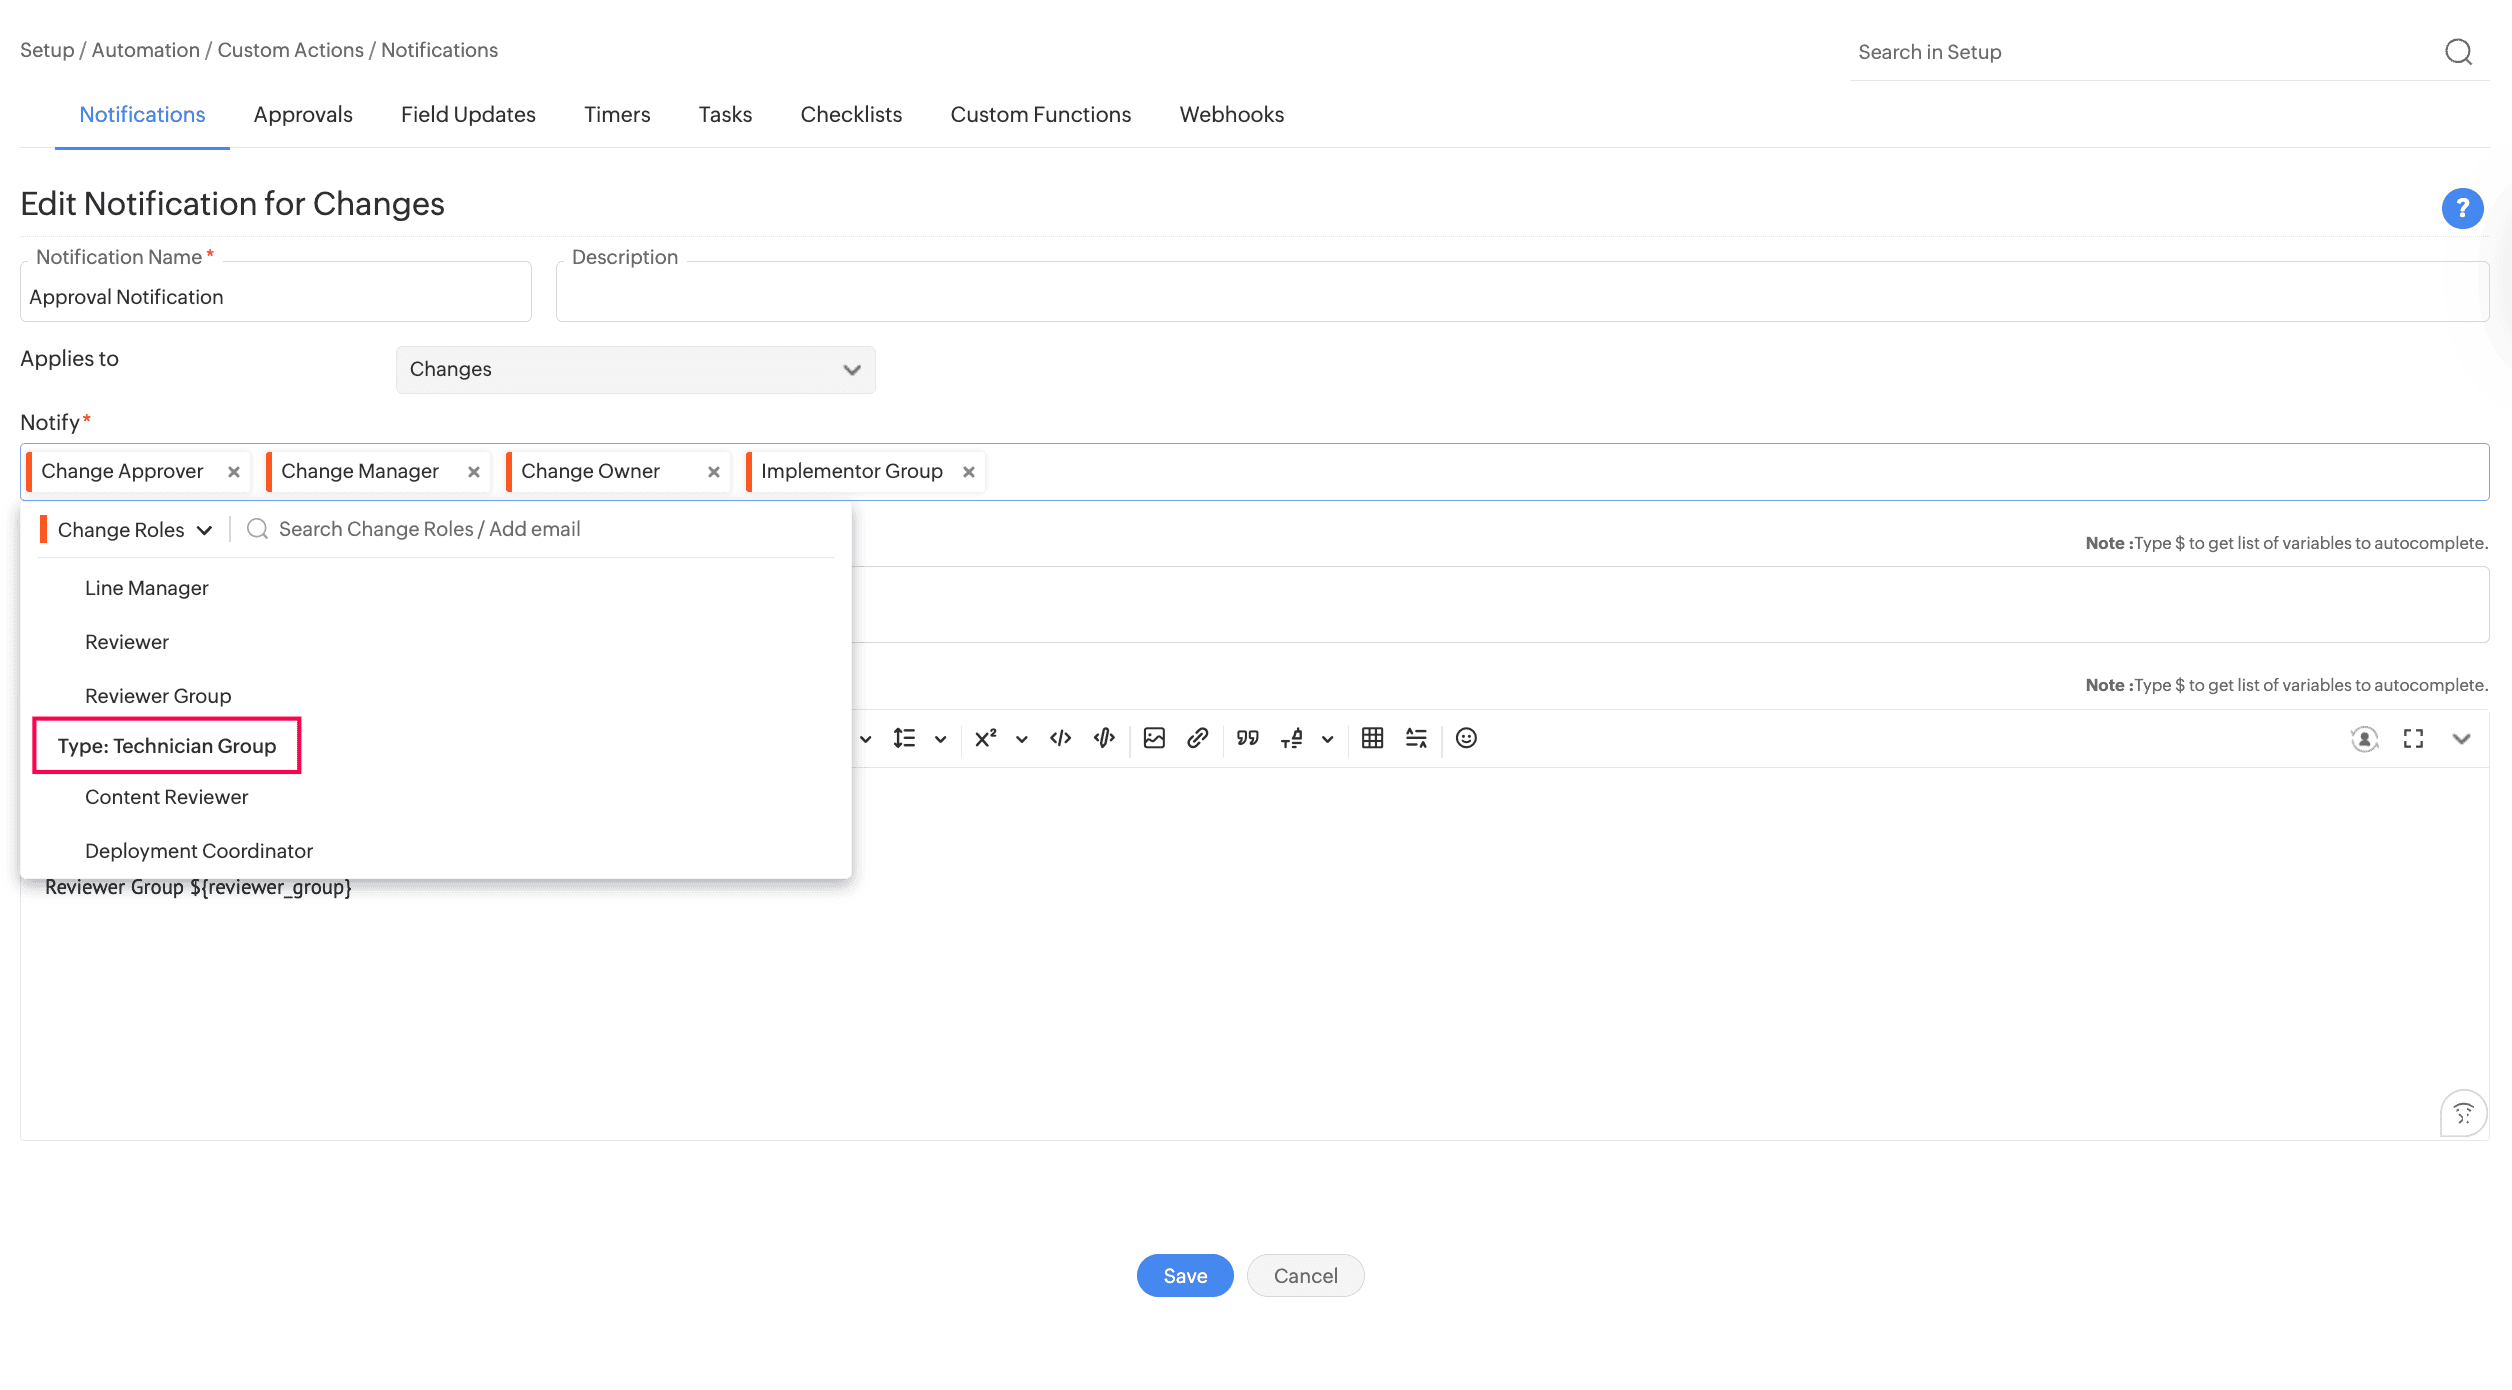2512x1390 pixels.
Task: Click the Cancel button
Action: pyautogui.click(x=1305, y=1276)
